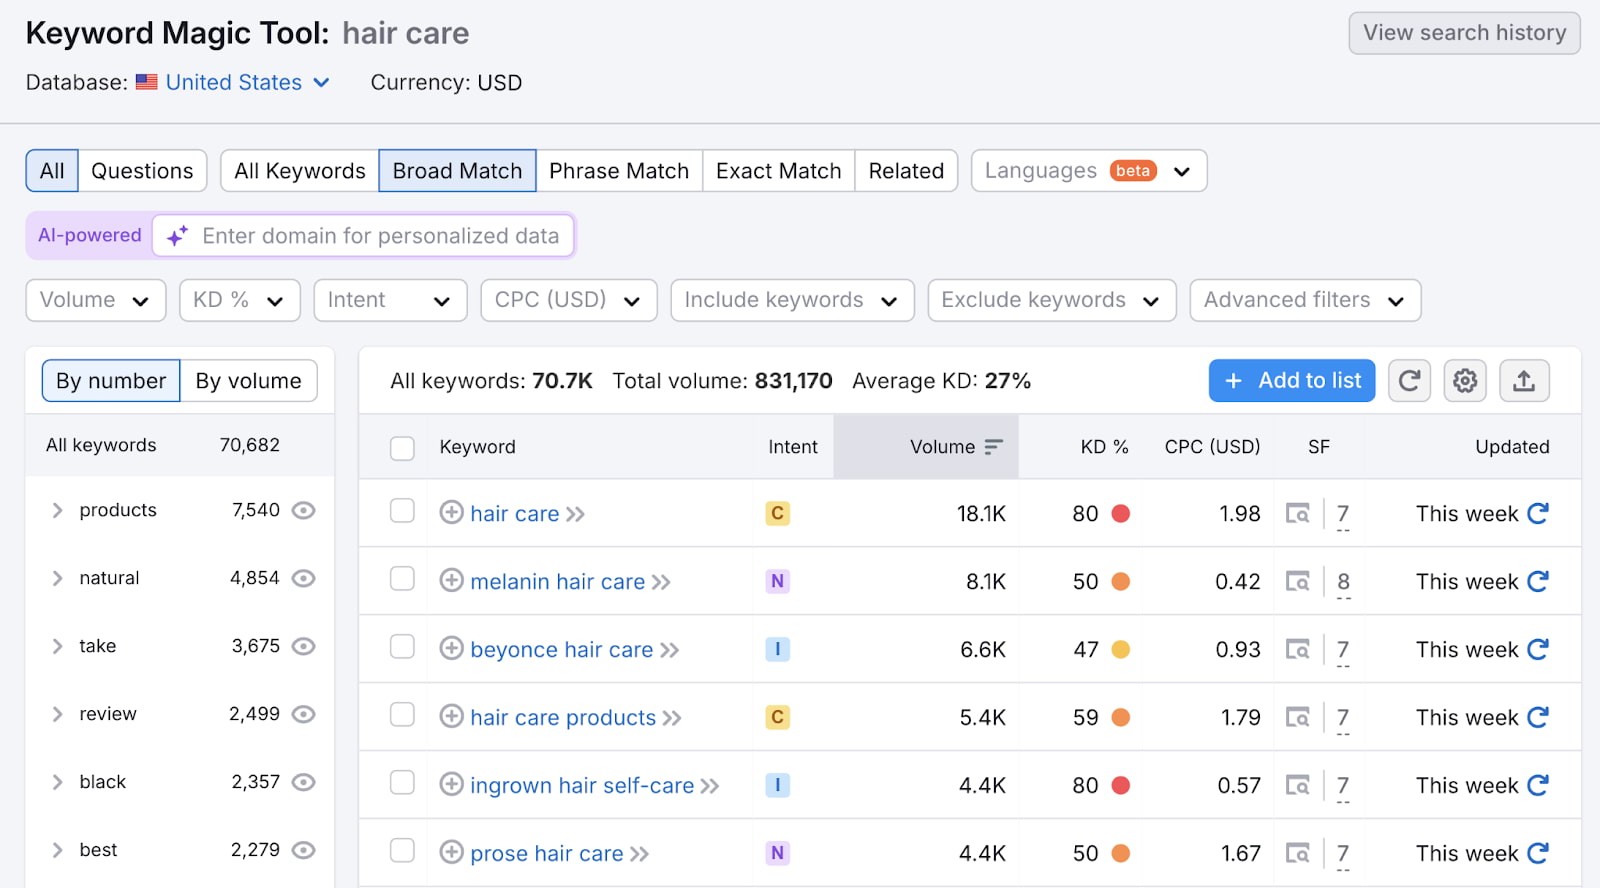Export keywords with upload icon
This screenshot has height=888, width=1600.
pyautogui.click(x=1524, y=381)
